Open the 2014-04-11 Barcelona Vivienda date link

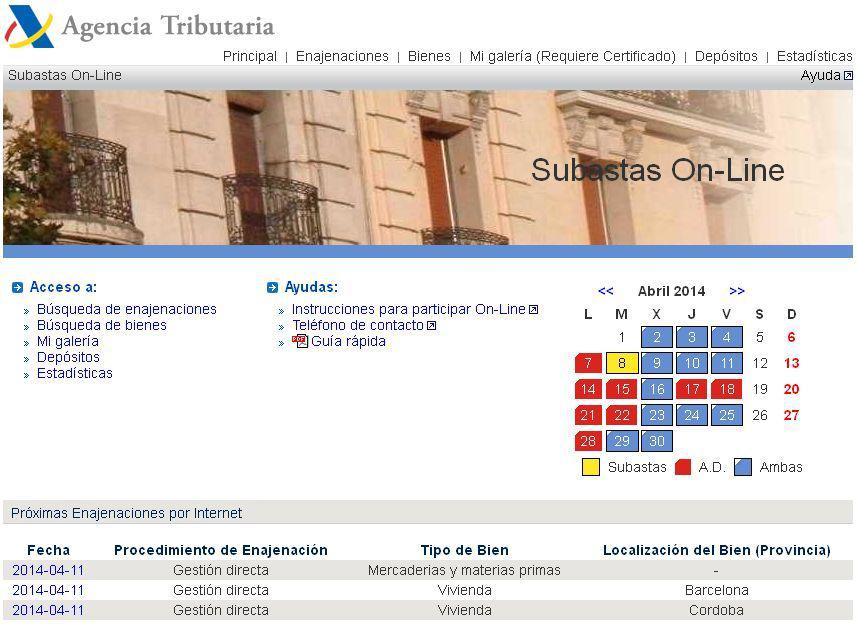pyautogui.click(x=48, y=590)
